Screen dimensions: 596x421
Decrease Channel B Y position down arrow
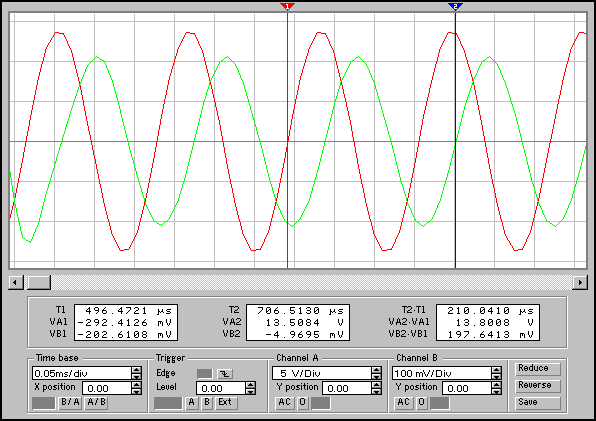click(x=496, y=392)
